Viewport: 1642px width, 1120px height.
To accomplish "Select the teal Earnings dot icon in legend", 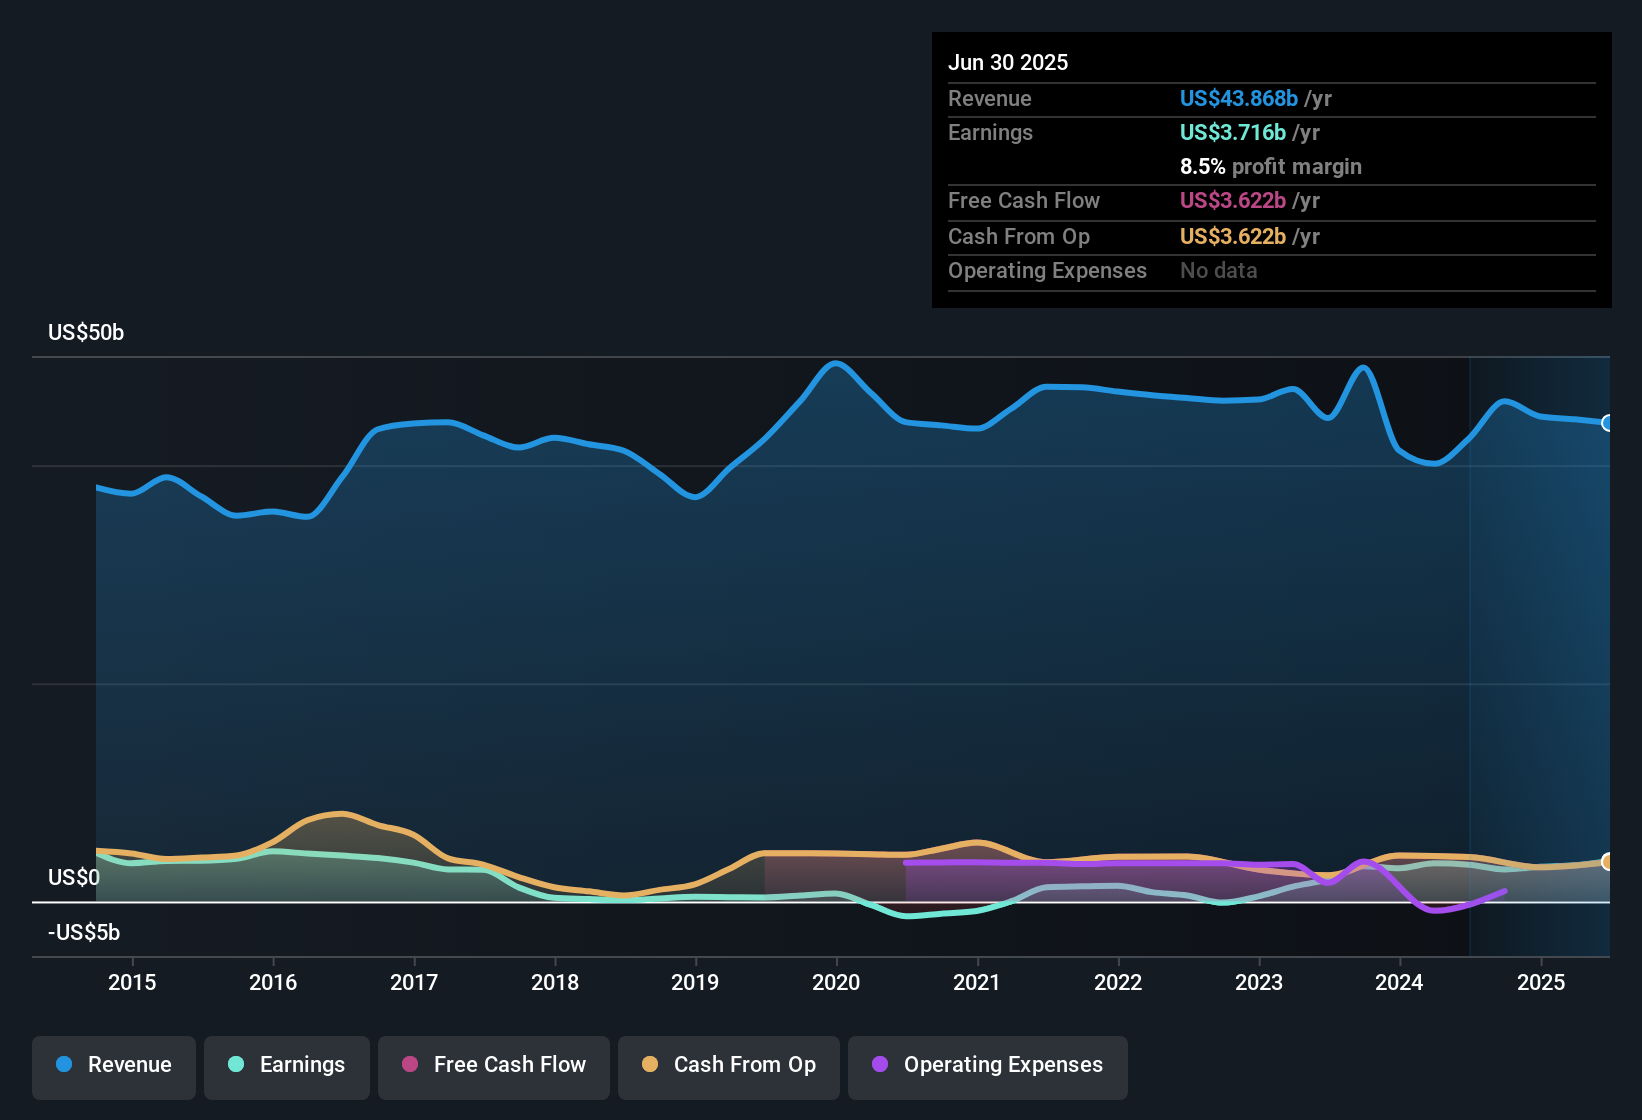I will click(236, 1066).
